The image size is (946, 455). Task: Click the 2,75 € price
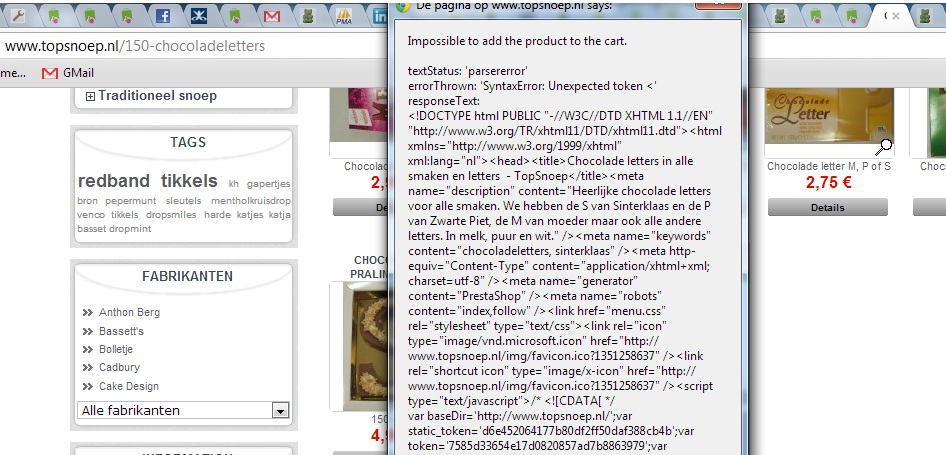[x=828, y=182]
